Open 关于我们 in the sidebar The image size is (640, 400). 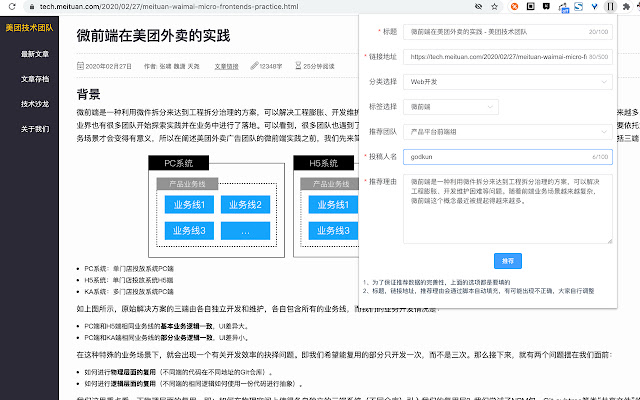35,129
